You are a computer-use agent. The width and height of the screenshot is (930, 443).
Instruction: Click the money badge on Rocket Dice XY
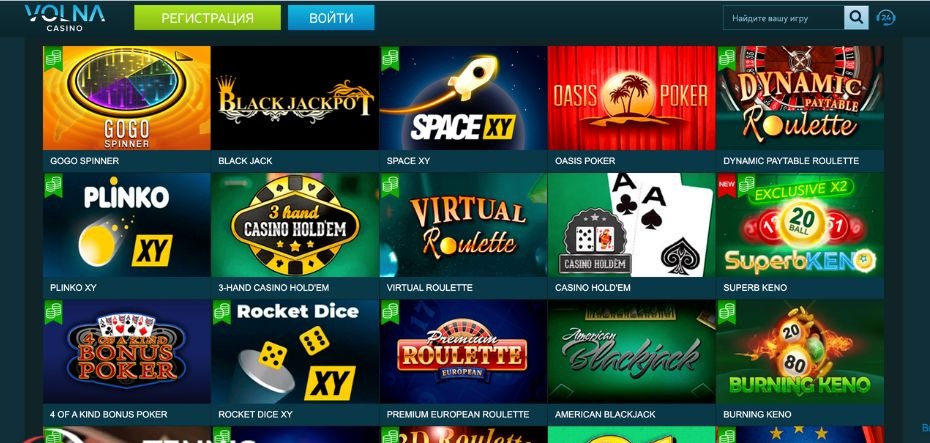tap(222, 312)
